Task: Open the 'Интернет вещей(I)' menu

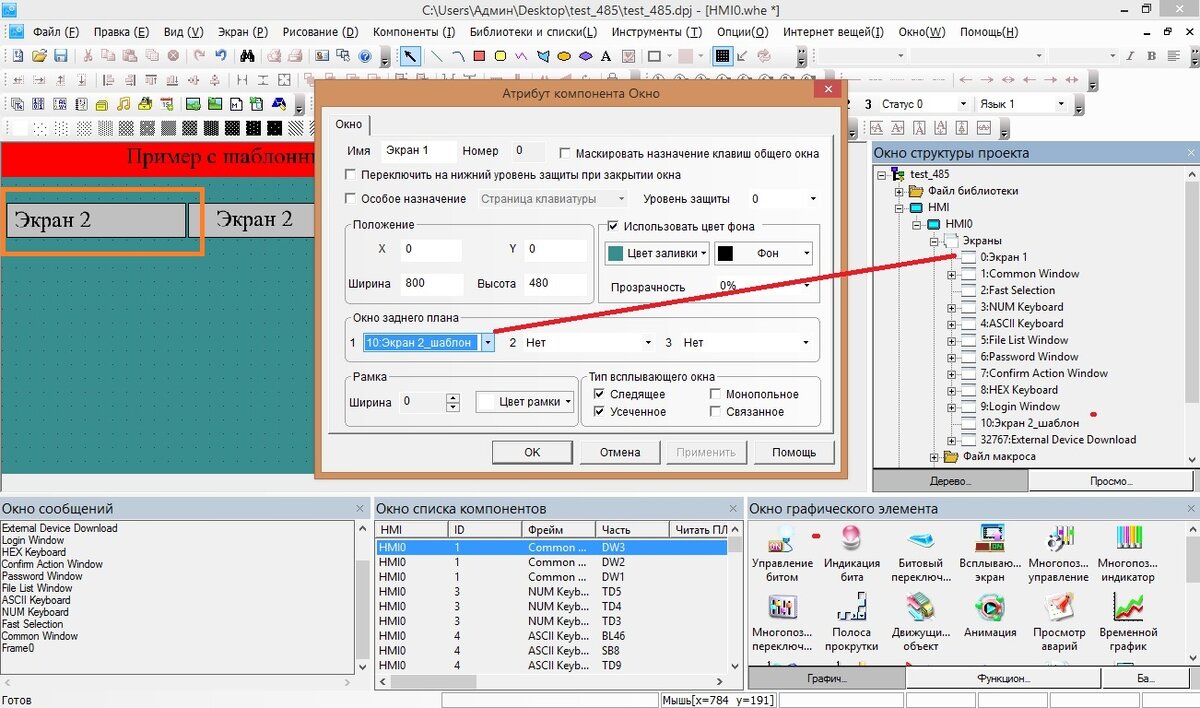Action: click(833, 32)
